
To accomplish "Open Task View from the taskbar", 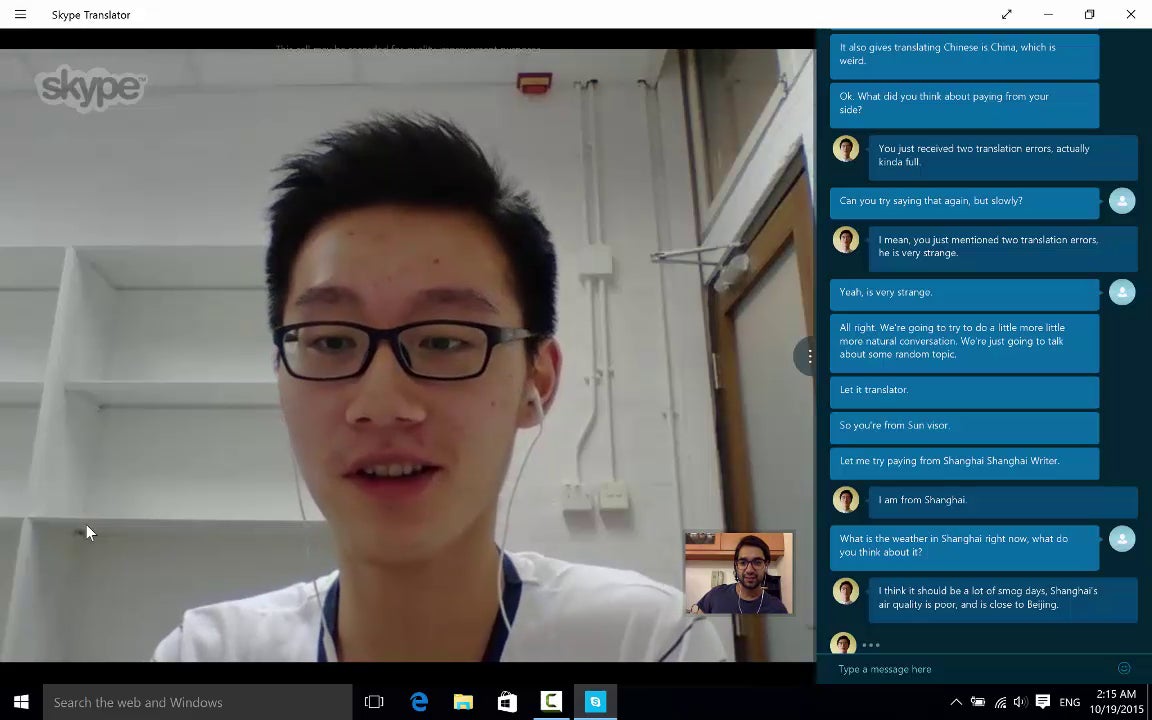I will coord(374,702).
